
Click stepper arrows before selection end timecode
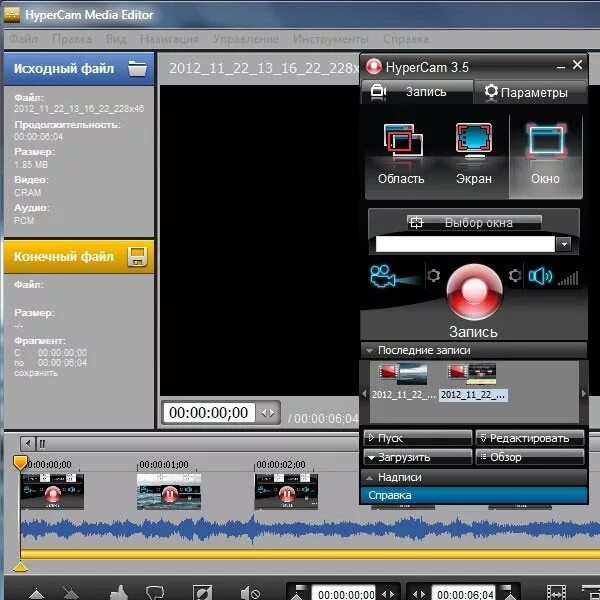click(419, 595)
